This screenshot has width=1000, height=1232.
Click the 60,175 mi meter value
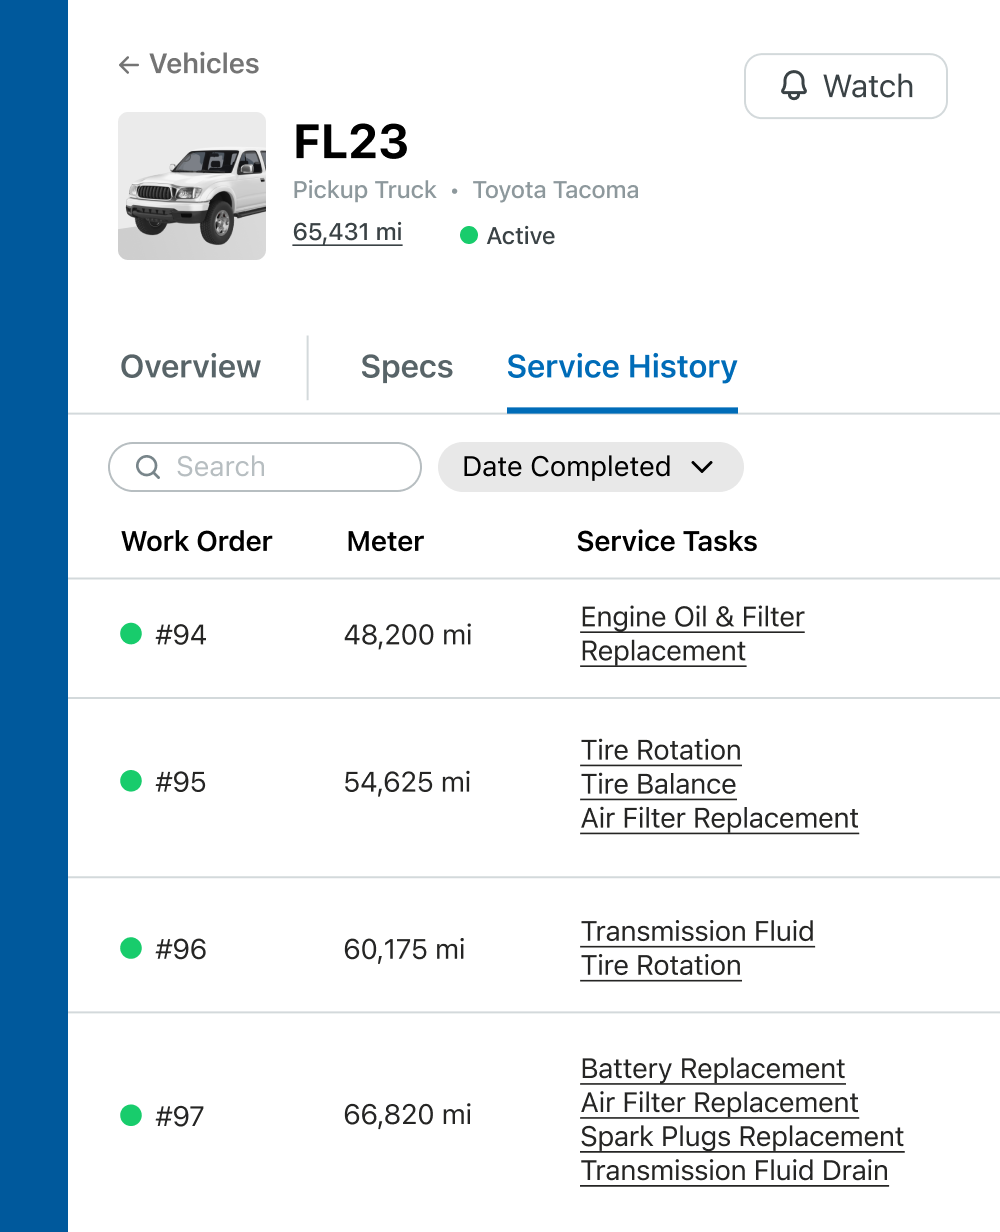(404, 949)
